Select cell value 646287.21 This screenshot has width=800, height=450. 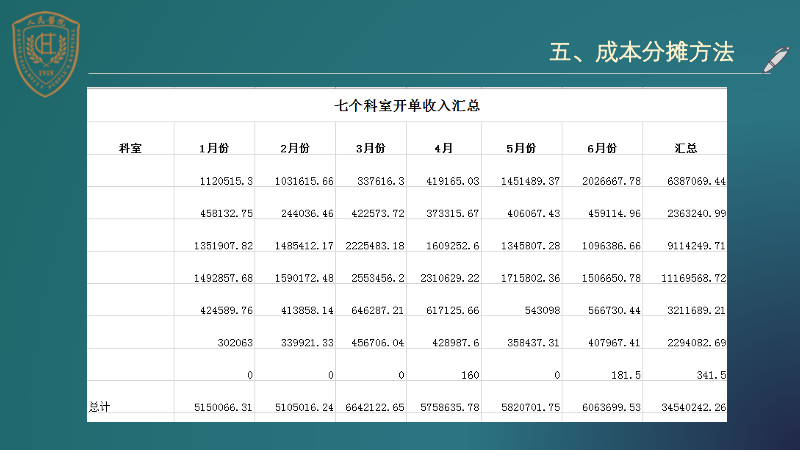coord(378,310)
